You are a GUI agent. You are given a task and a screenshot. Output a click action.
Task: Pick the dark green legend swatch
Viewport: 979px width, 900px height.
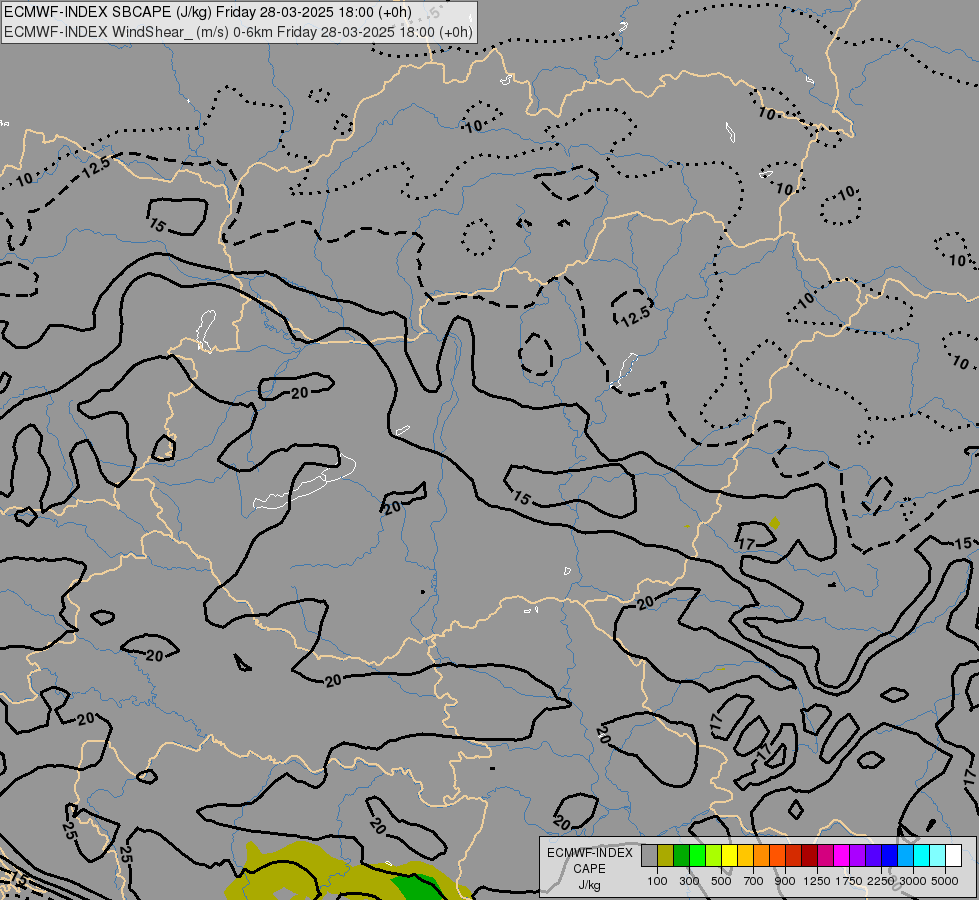point(681,856)
